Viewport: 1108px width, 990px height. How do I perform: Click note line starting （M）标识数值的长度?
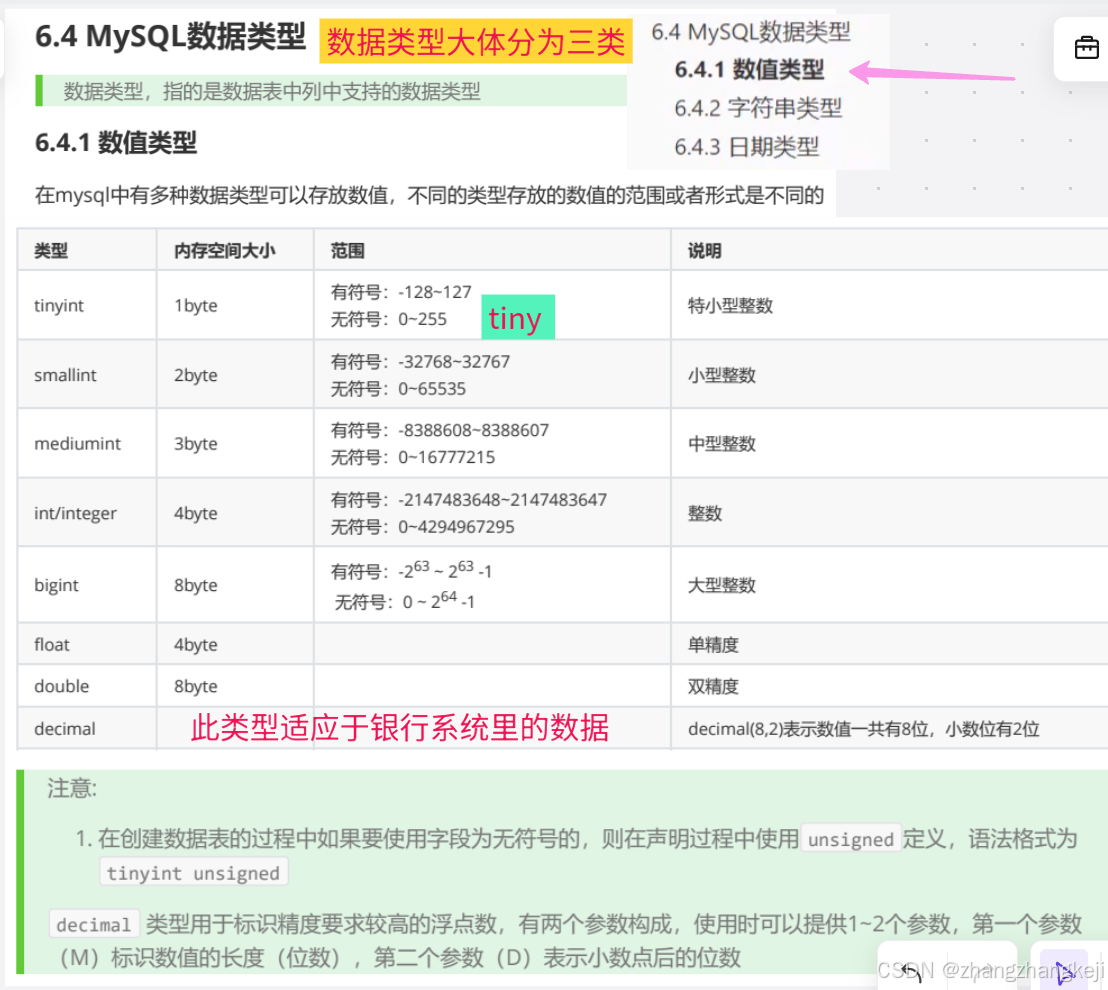coord(396,958)
